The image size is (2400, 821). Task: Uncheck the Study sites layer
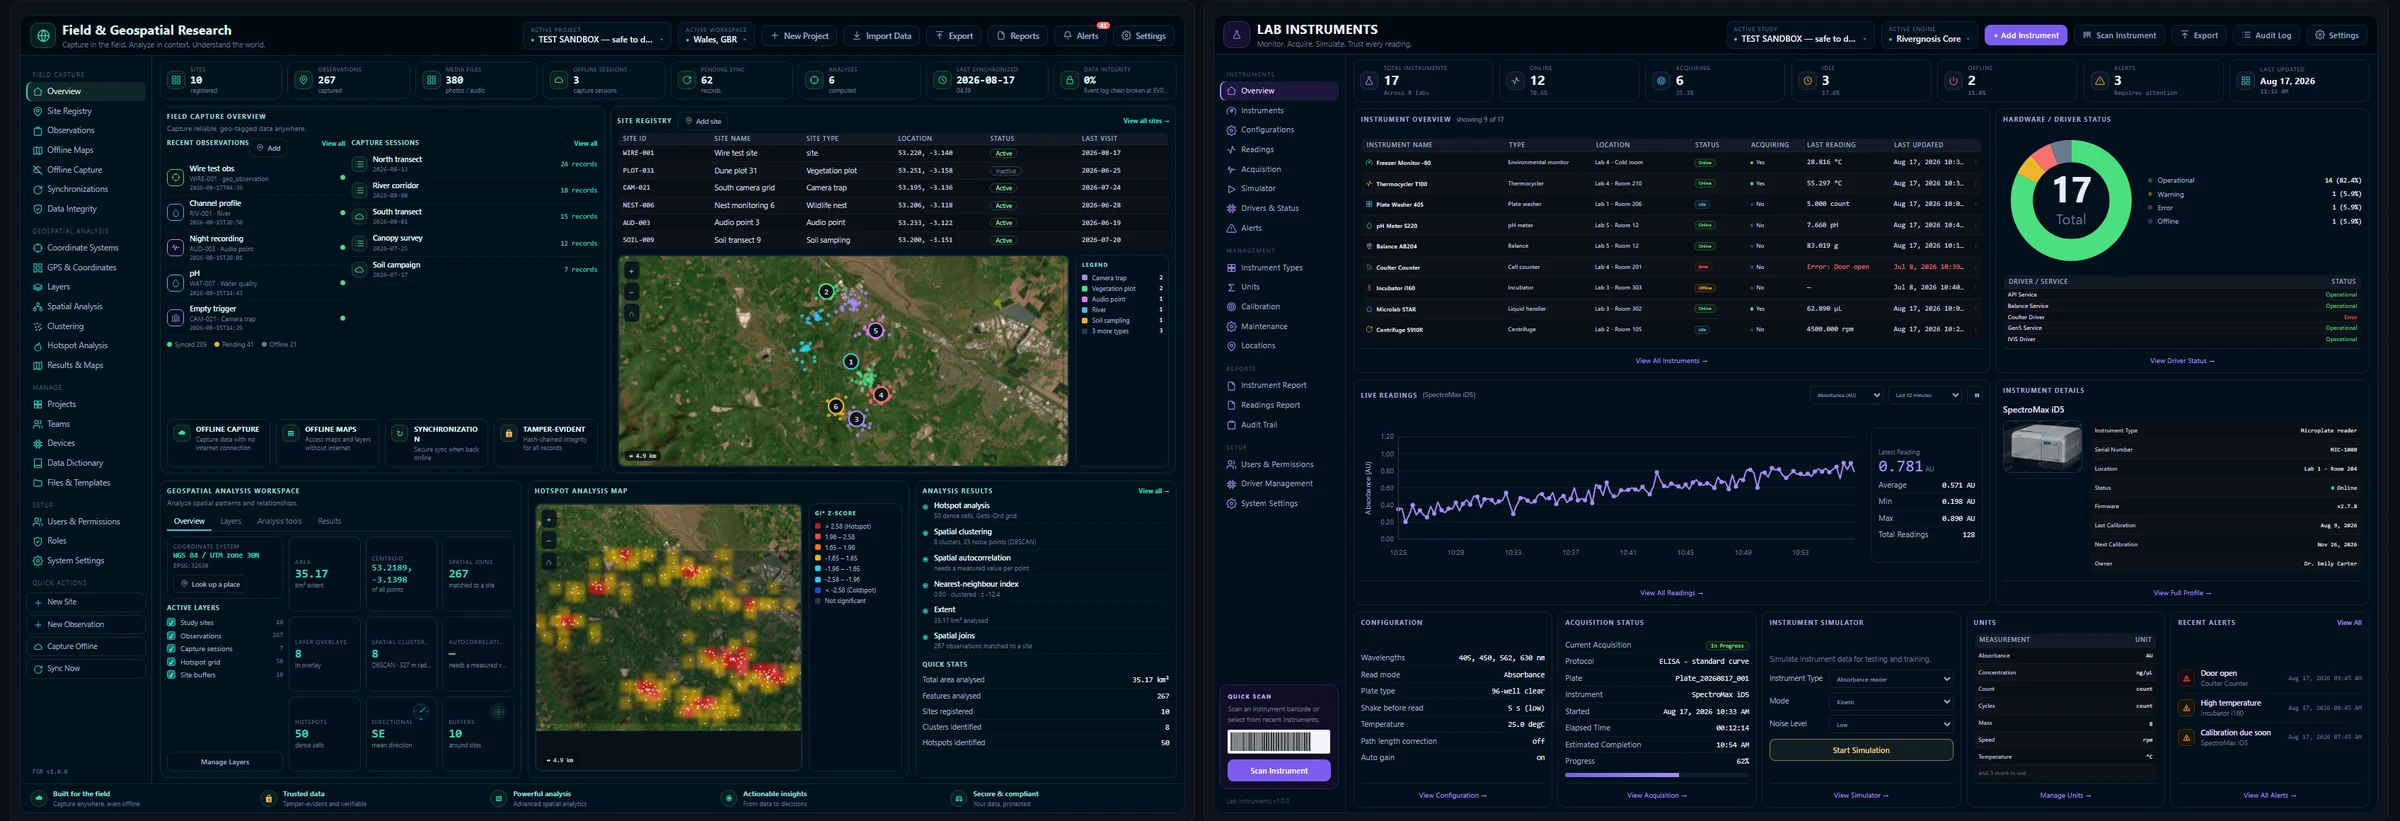(171, 623)
